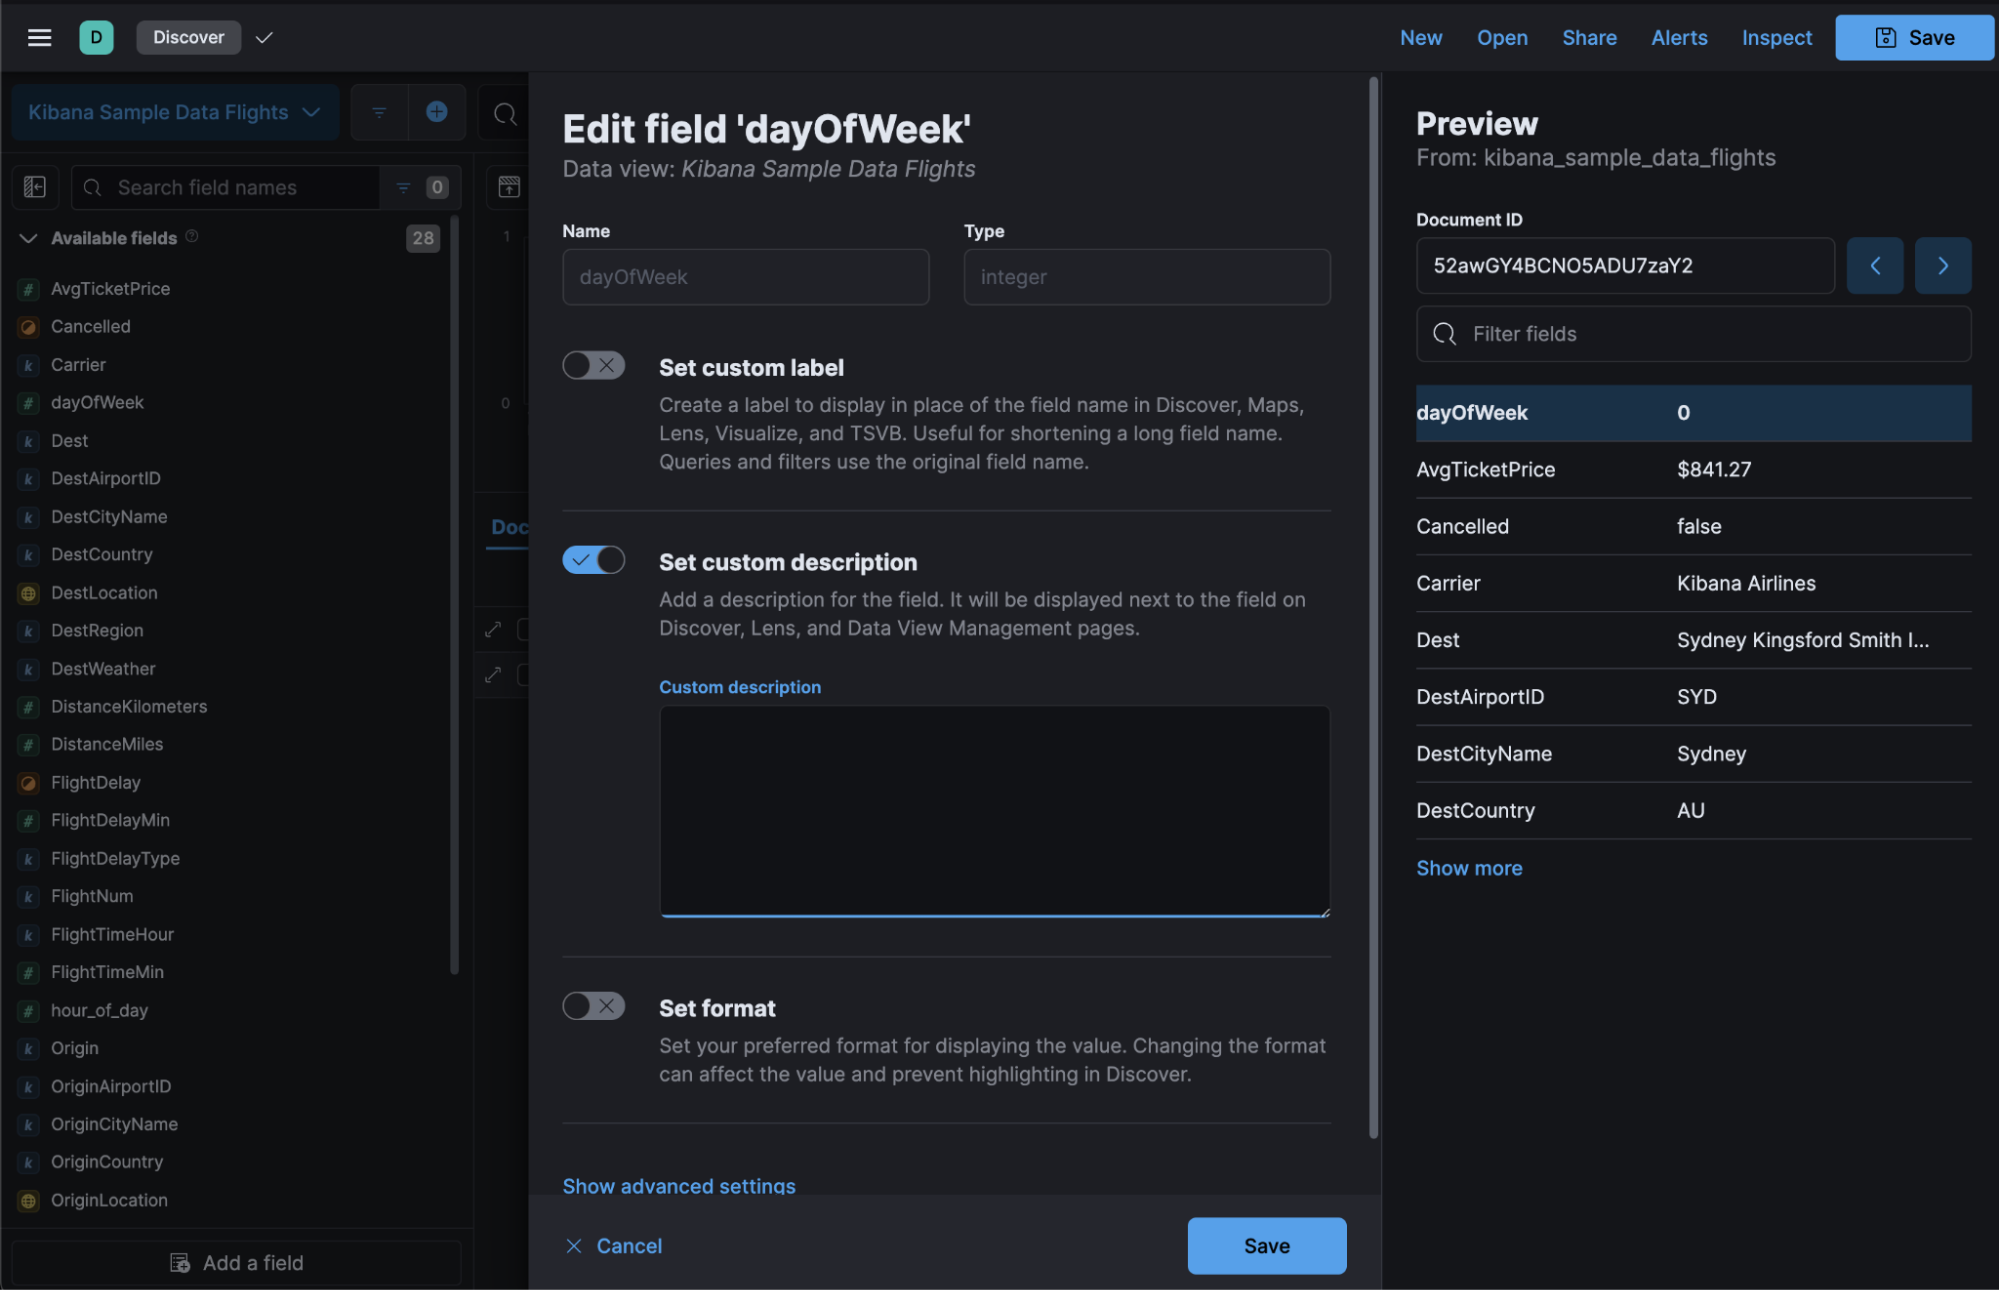This screenshot has height=1291, width=1999.
Task: Disable the Set custom description switch
Action: coord(593,560)
